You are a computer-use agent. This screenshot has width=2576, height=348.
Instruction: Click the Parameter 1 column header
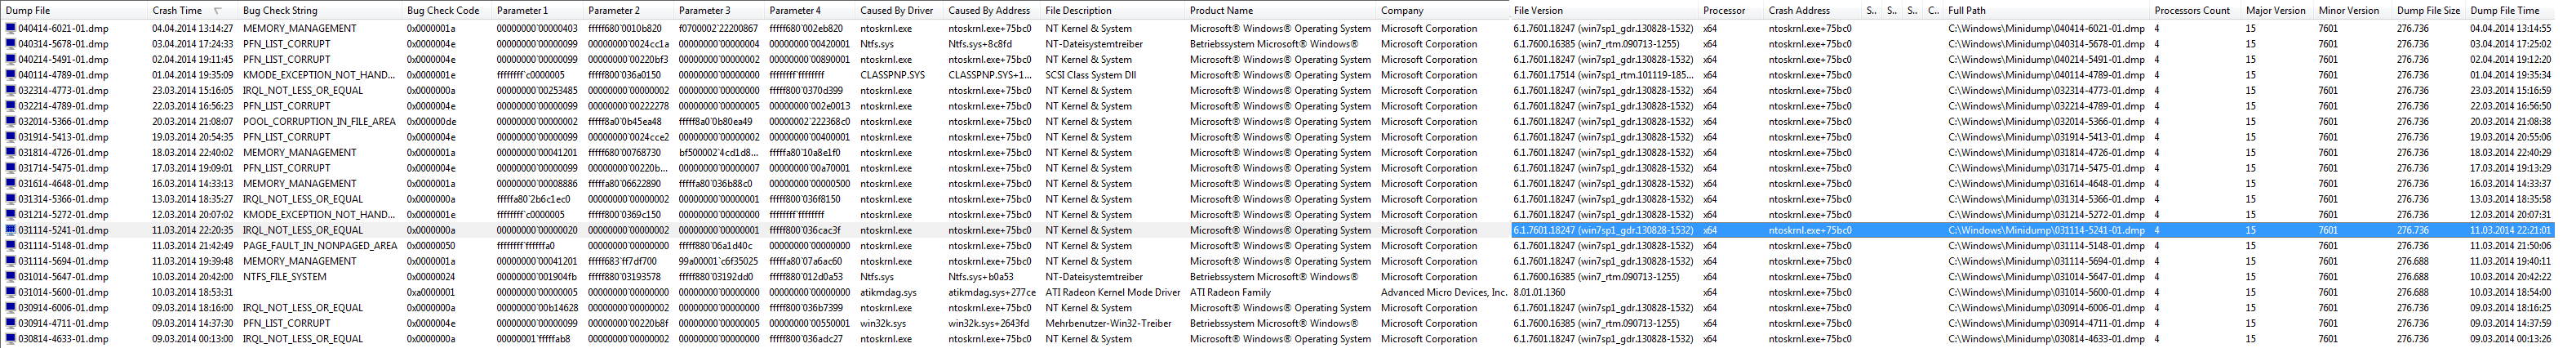pyautogui.click(x=538, y=10)
